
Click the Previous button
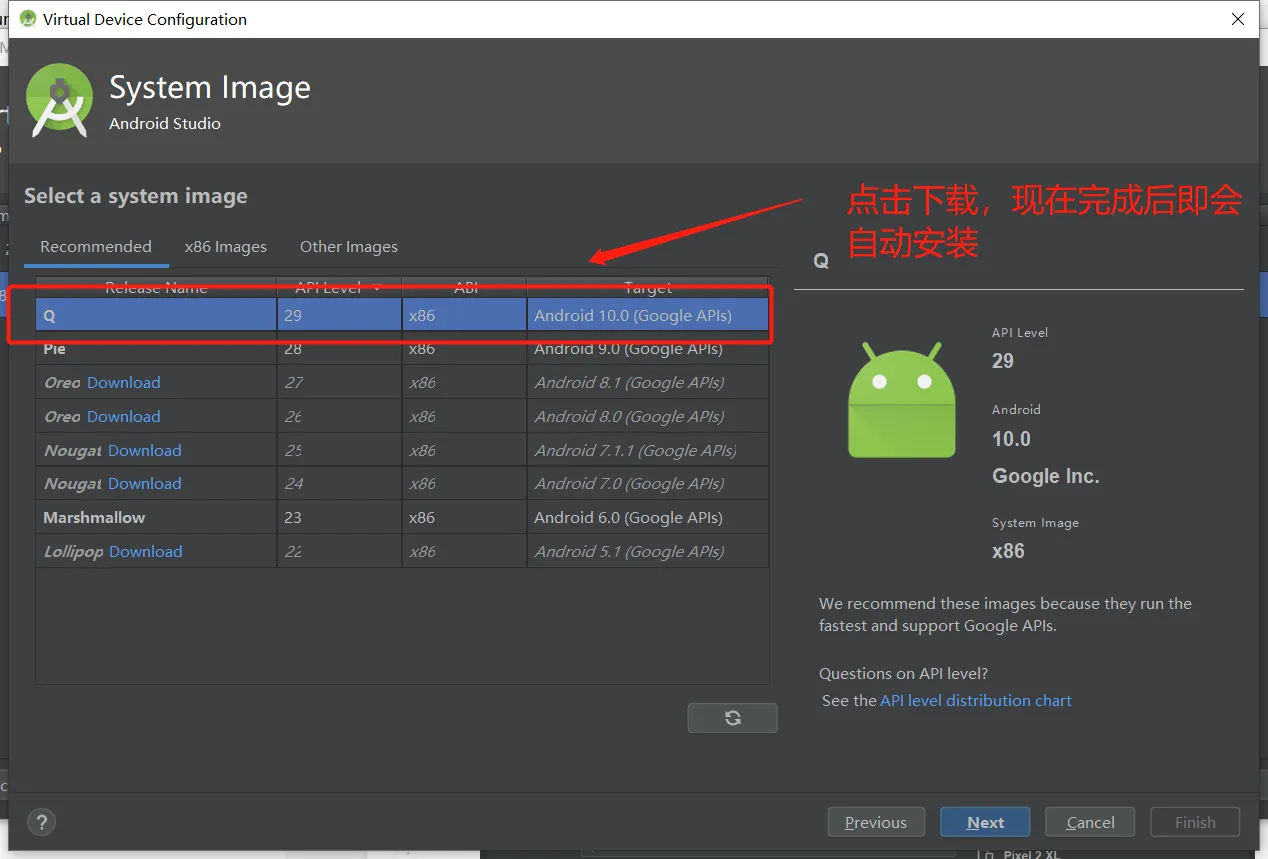tap(876, 822)
